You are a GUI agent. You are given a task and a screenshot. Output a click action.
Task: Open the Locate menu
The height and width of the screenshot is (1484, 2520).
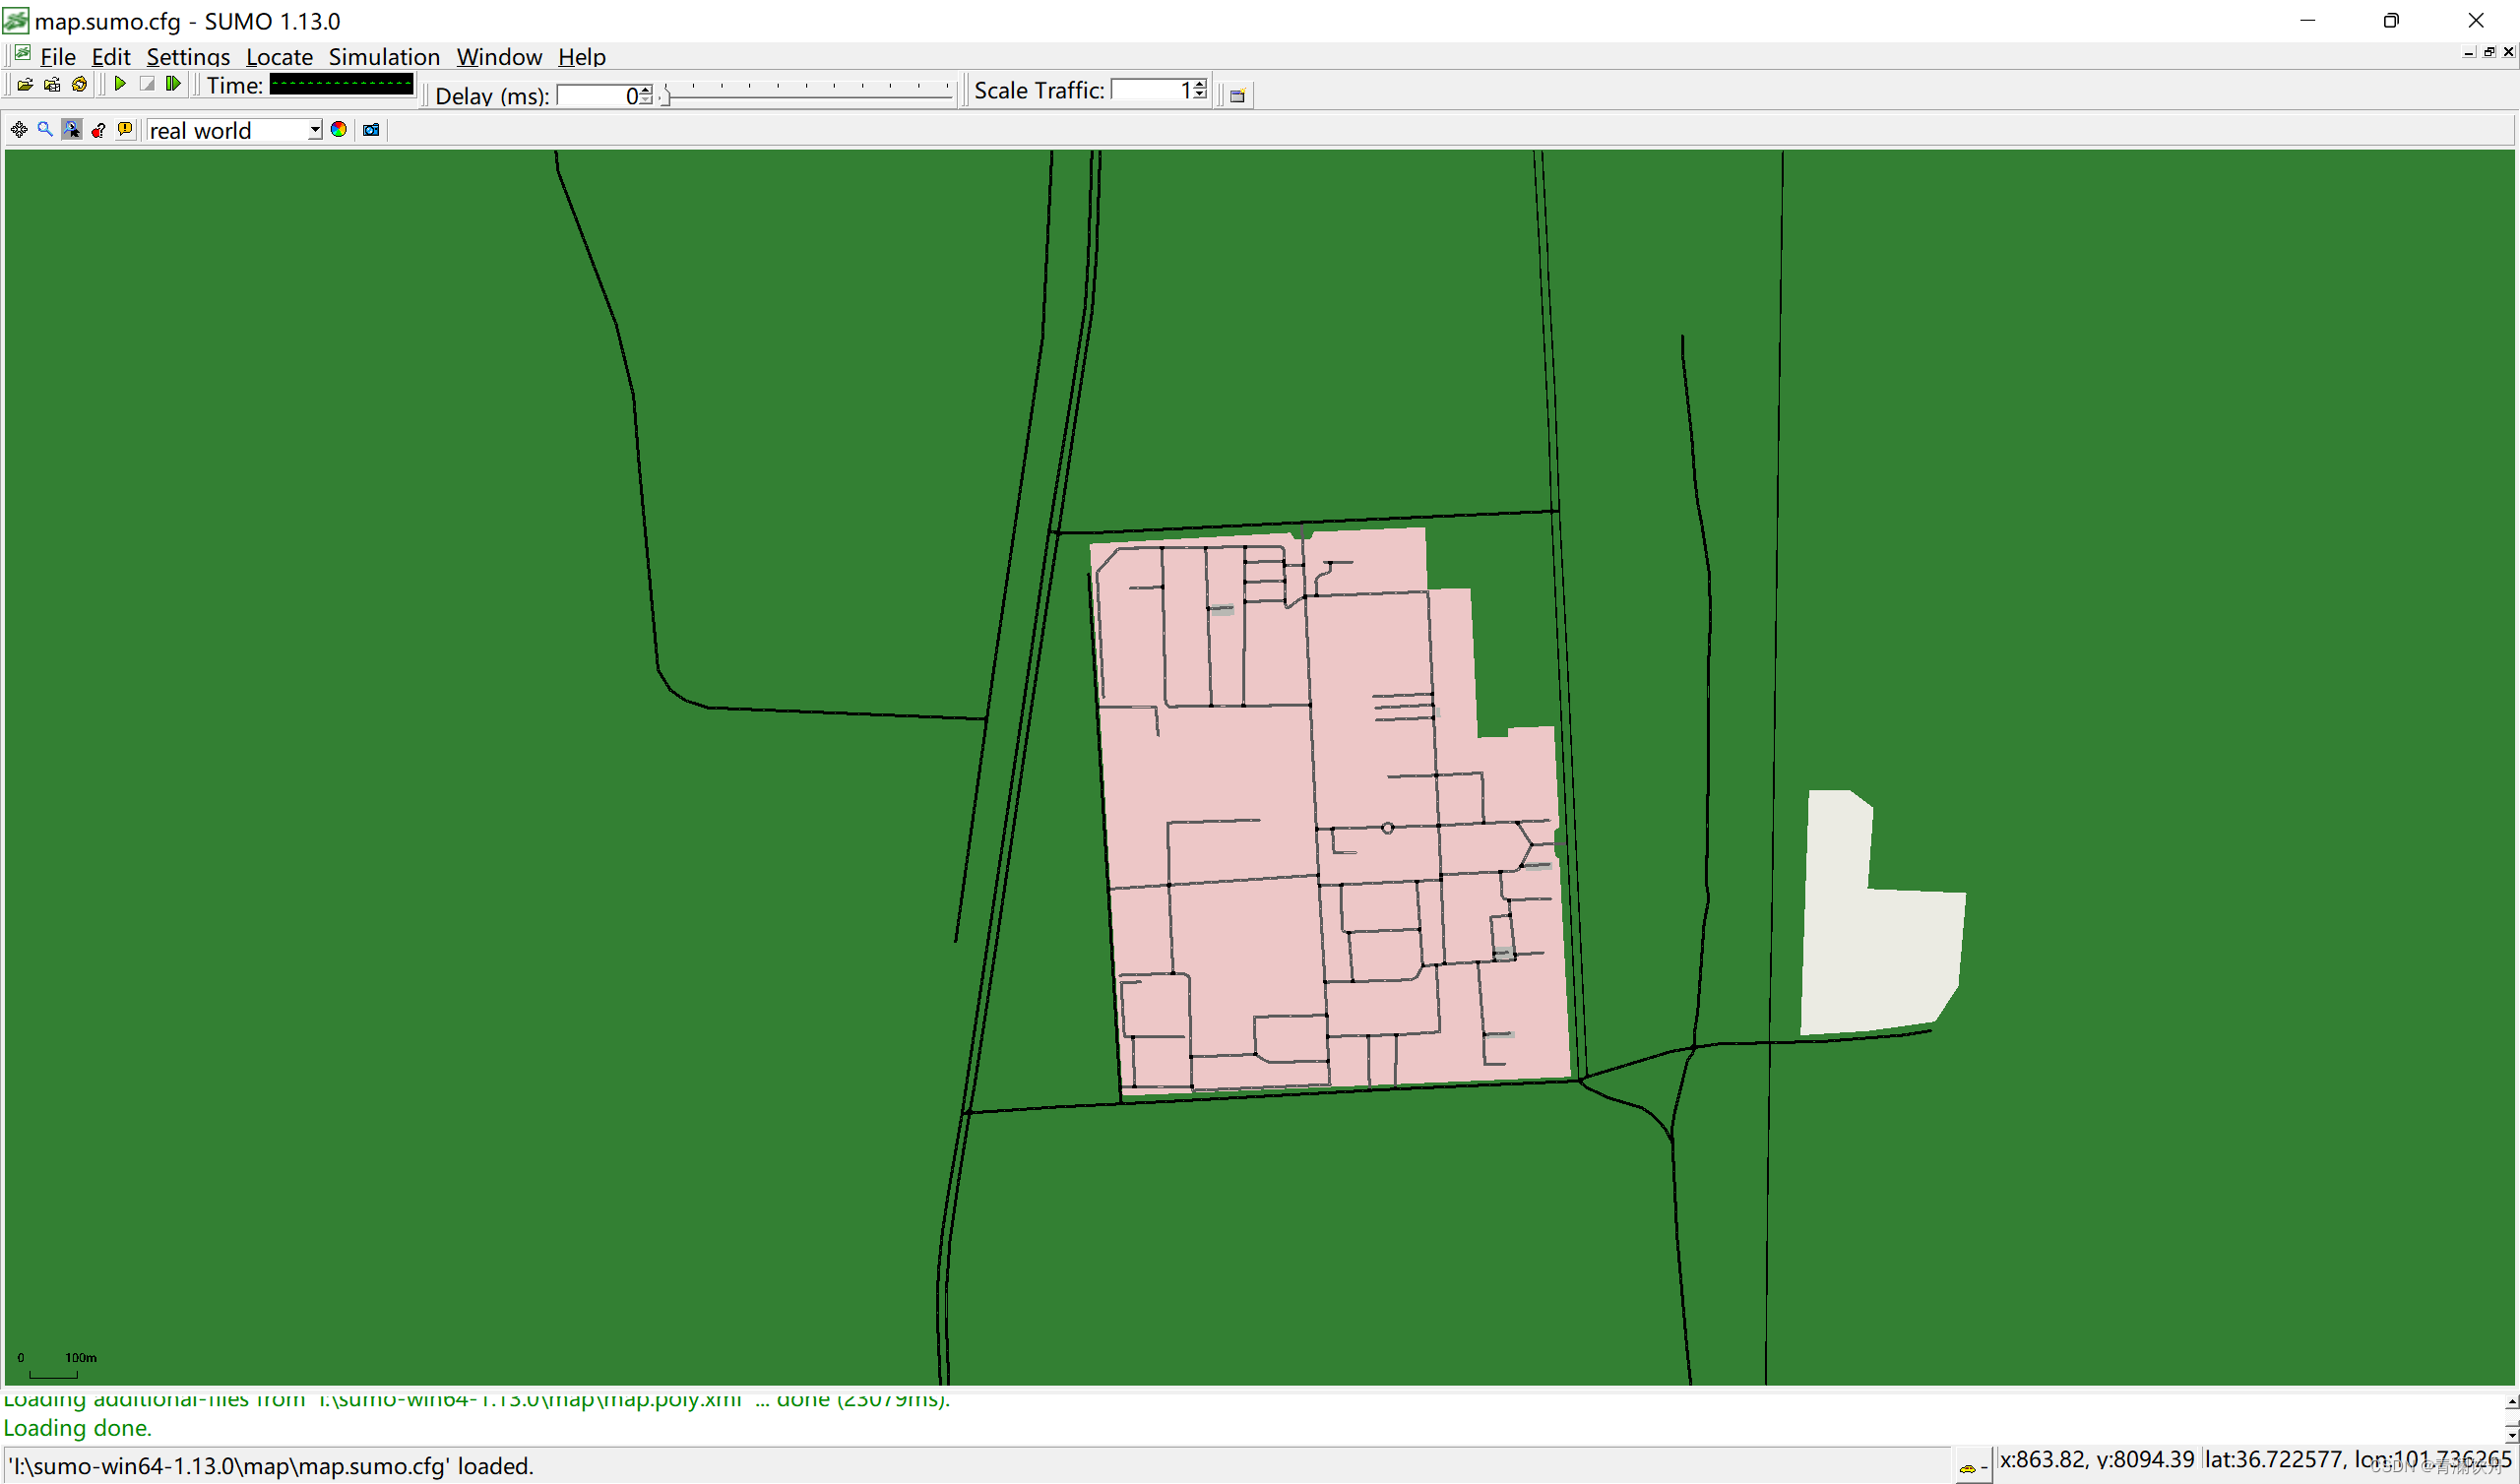(x=279, y=57)
